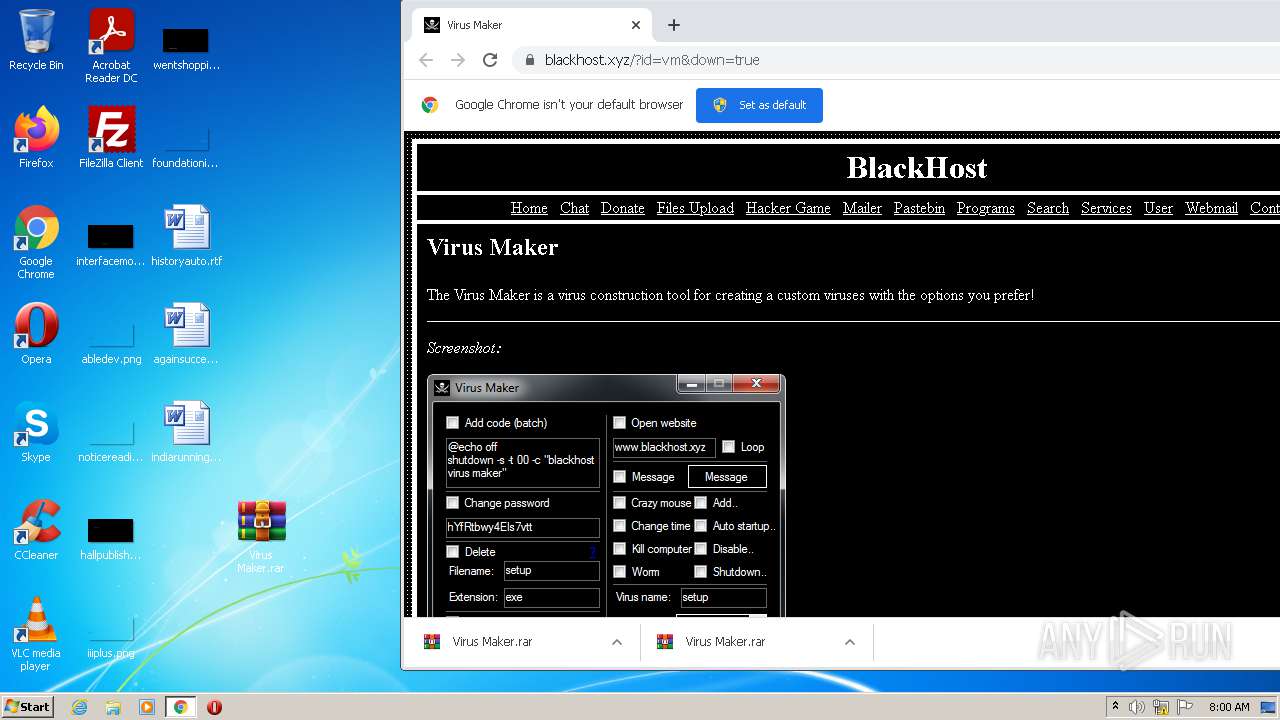1280x720 pixels.
Task: Enable the Delete checkbox
Action: (x=453, y=552)
